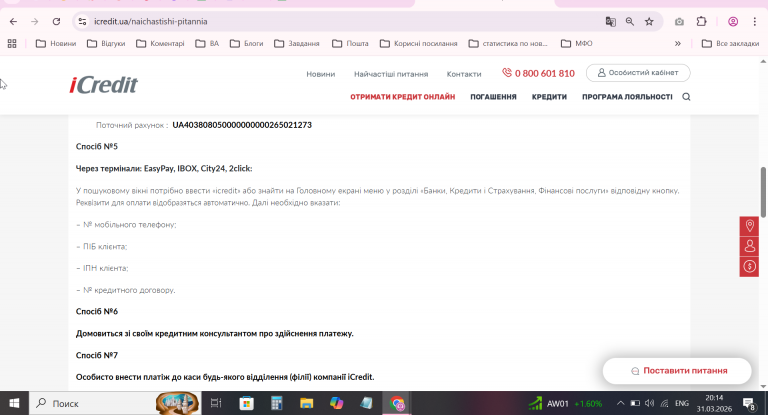The height and width of the screenshot is (415, 768).
Task: Click the network tray icon
Action: coord(664,403)
